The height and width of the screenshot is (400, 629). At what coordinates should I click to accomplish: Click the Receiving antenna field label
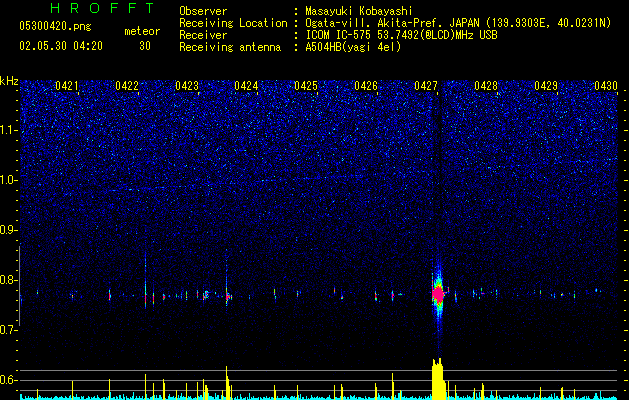pos(230,47)
